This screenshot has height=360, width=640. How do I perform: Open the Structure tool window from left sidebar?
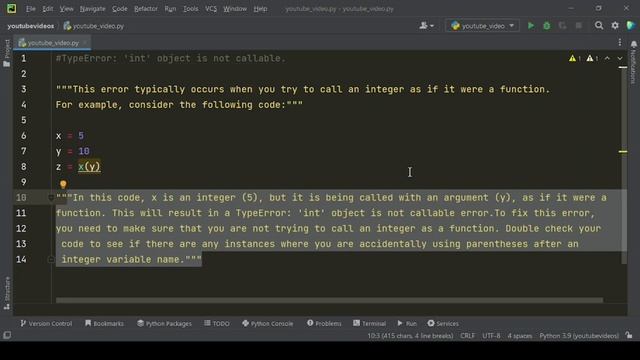7,293
